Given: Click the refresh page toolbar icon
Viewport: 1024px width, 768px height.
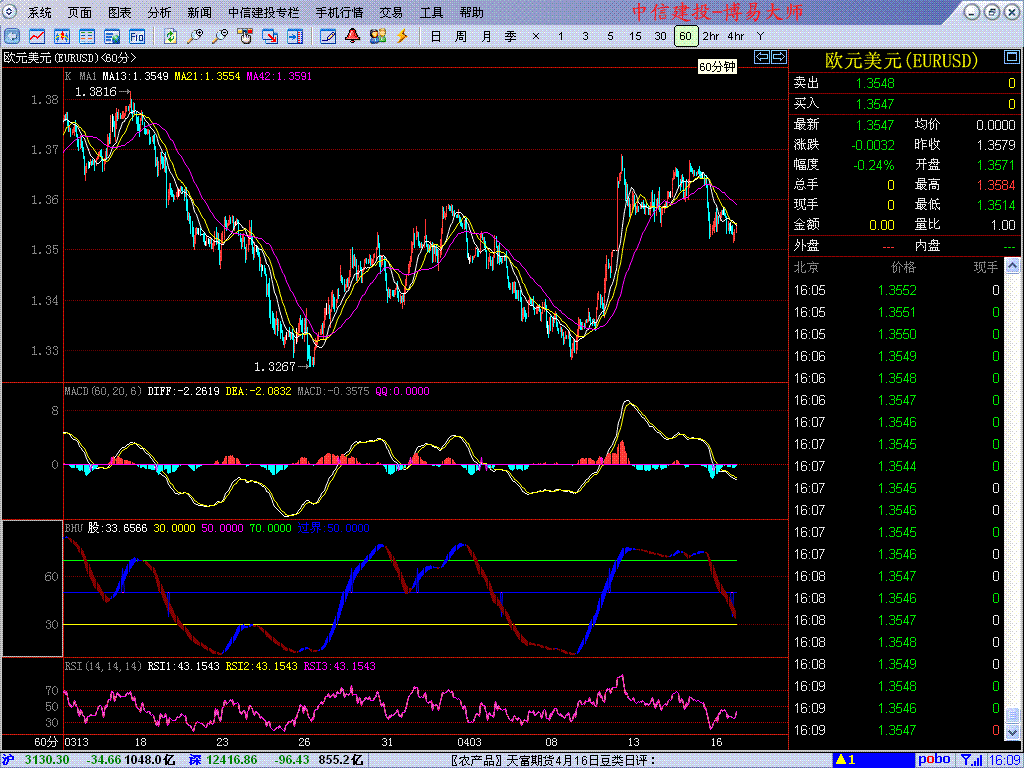Looking at the screenshot, I should click(171, 36).
